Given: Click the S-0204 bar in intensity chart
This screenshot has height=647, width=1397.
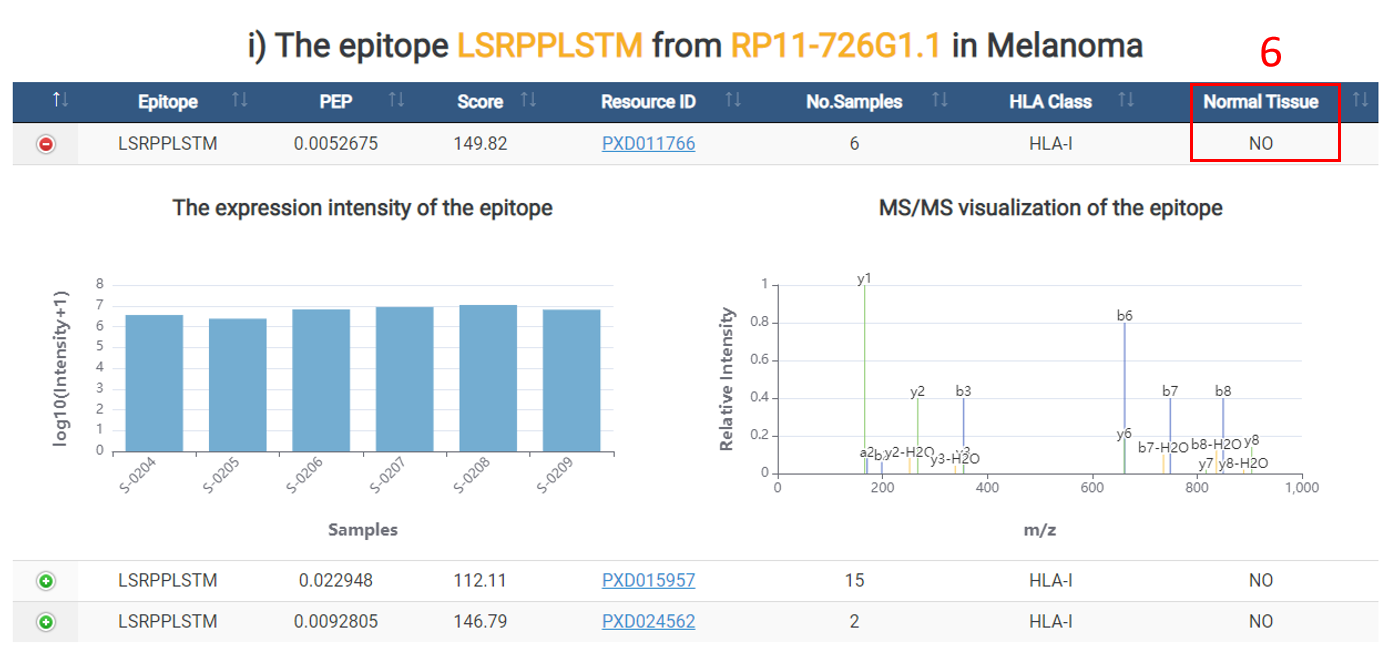Looking at the screenshot, I should coord(154,385).
